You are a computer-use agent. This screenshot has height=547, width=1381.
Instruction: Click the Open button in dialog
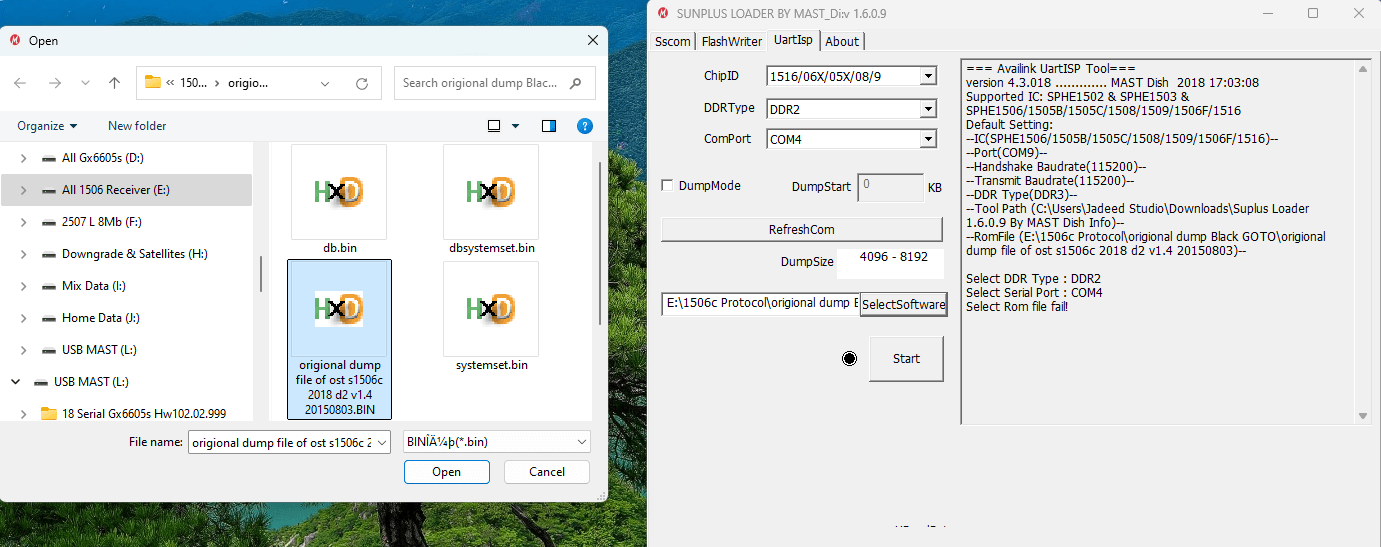pyautogui.click(x=447, y=472)
